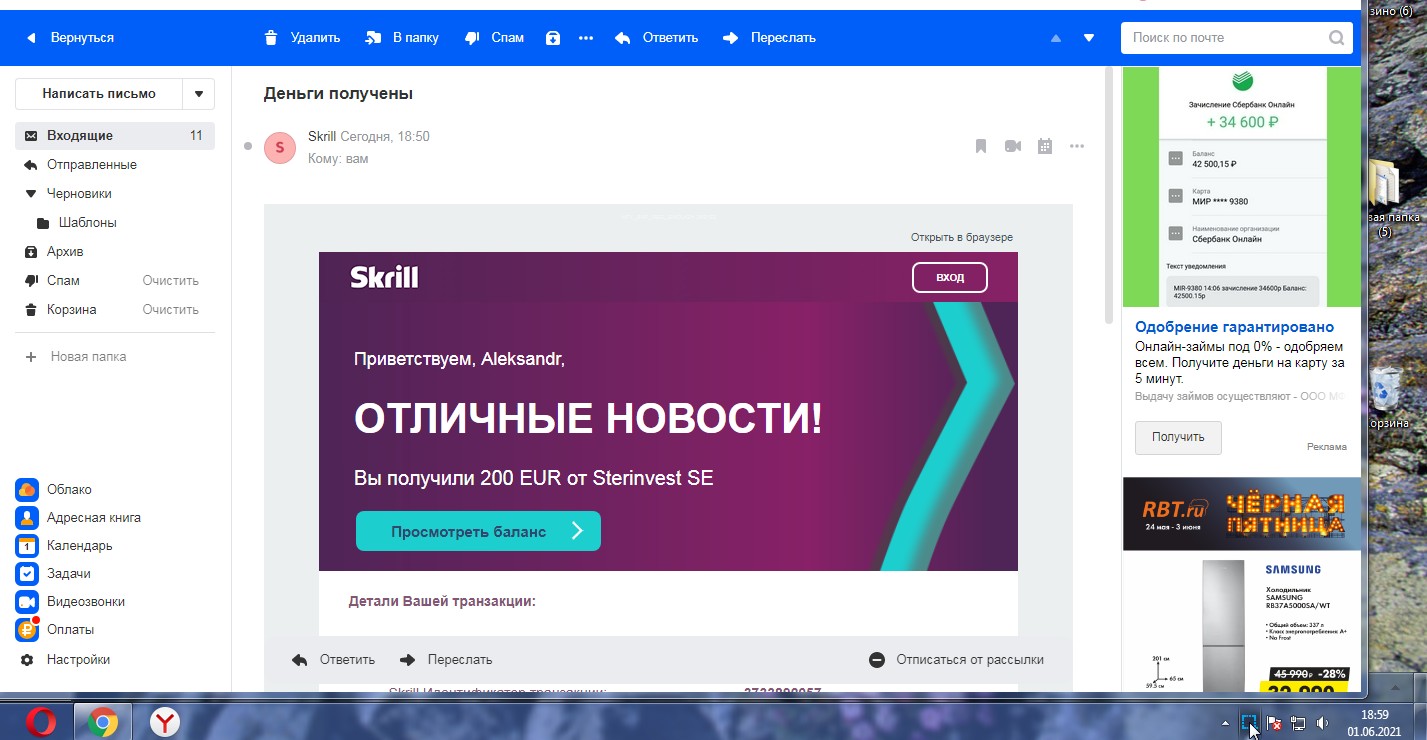
Task: Click Ответить in the bottom reply bar
Action: pyautogui.click(x=333, y=660)
